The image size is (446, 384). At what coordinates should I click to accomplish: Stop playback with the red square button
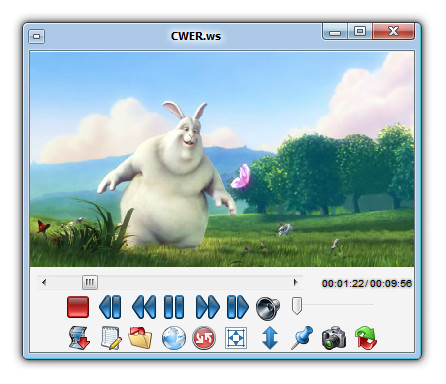tap(78, 307)
